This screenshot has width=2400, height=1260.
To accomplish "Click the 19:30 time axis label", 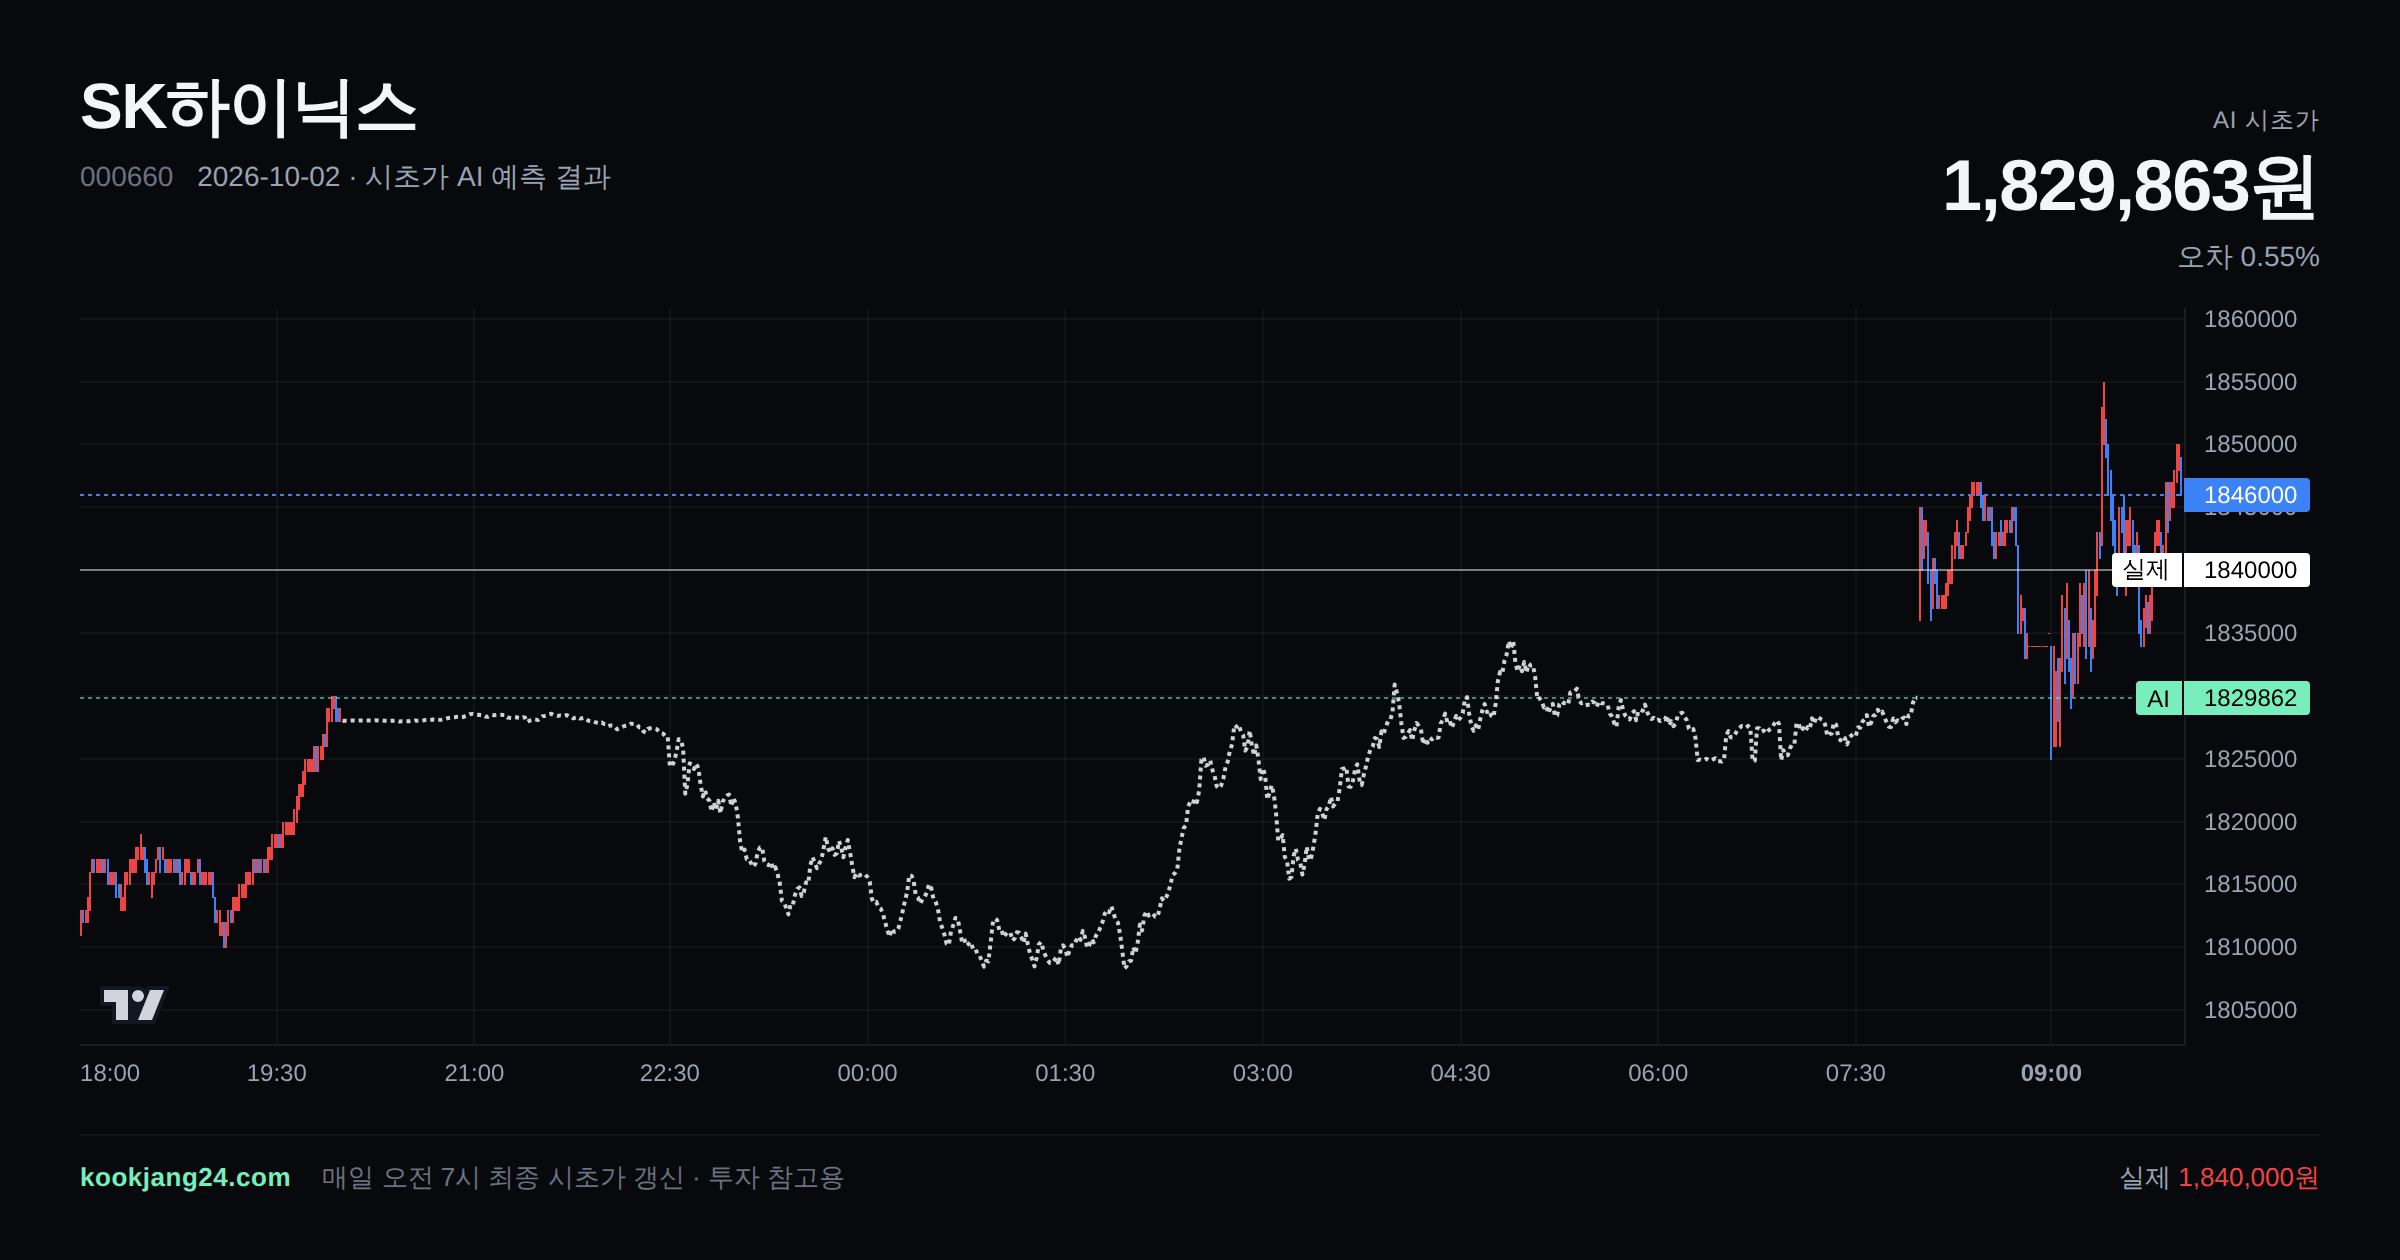I will point(277,1073).
